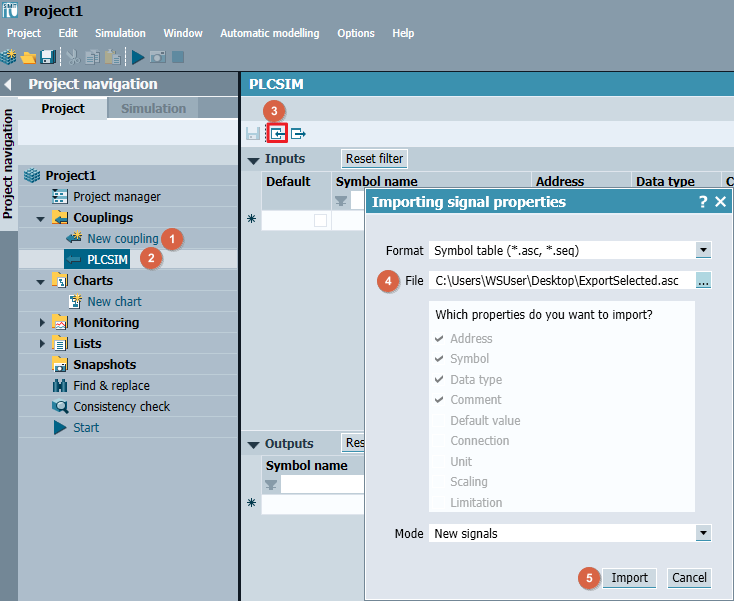Click the Cancel button
This screenshot has width=734, height=601.
[x=689, y=578]
